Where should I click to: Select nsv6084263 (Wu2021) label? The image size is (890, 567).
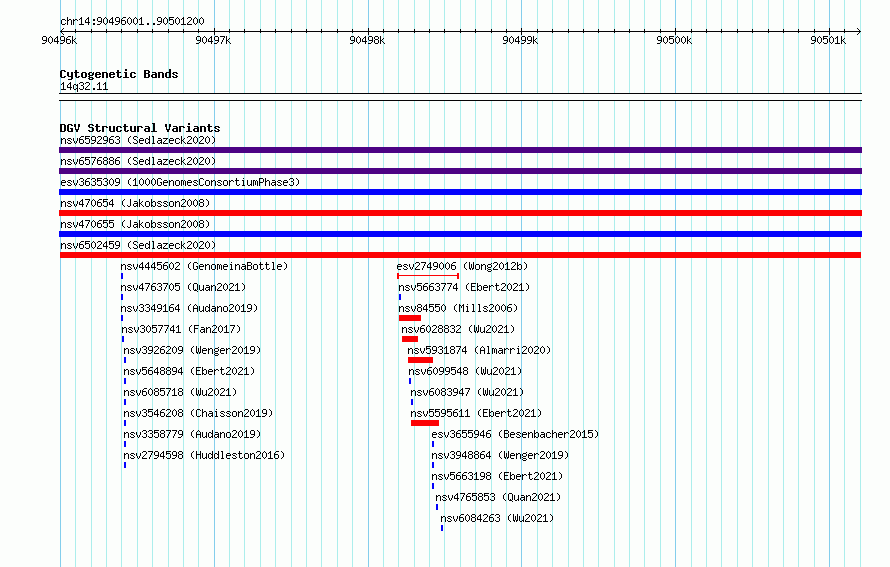(x=497, y=518)
